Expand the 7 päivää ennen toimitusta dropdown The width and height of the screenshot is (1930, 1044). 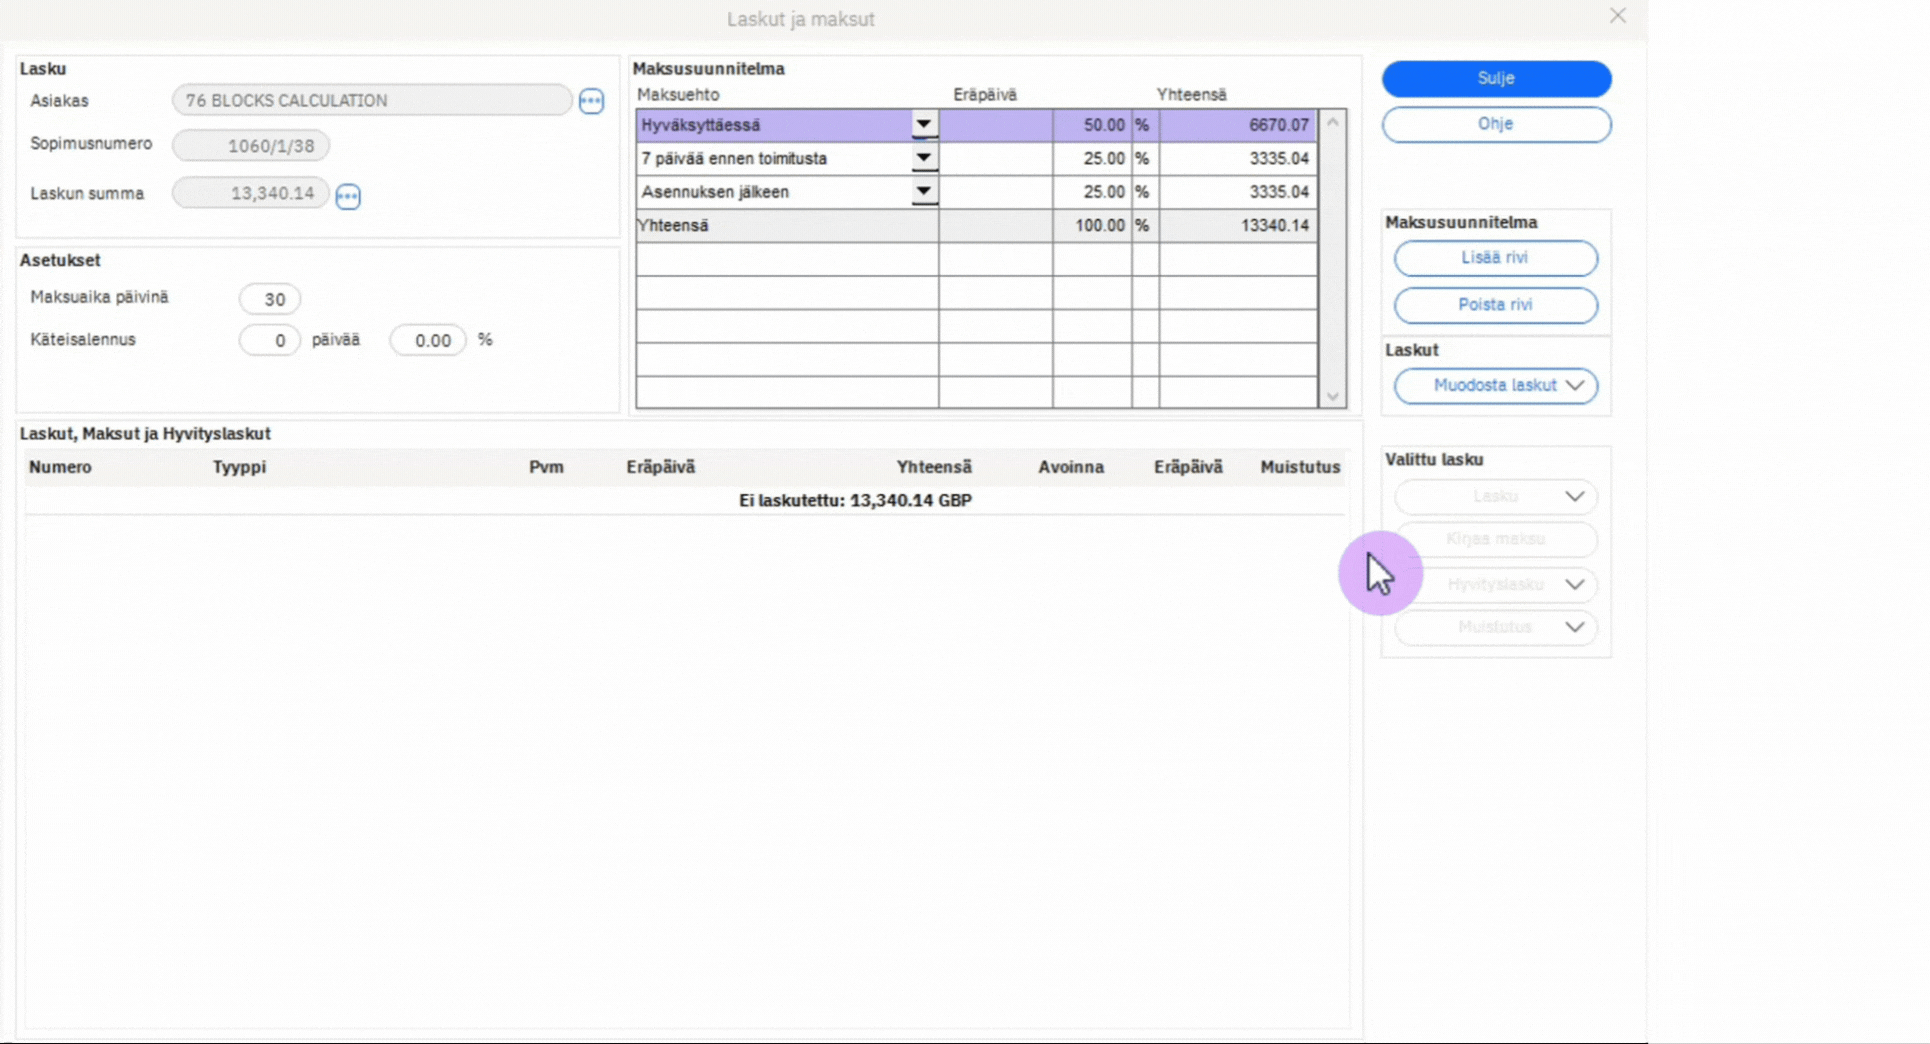pos(923,158)
